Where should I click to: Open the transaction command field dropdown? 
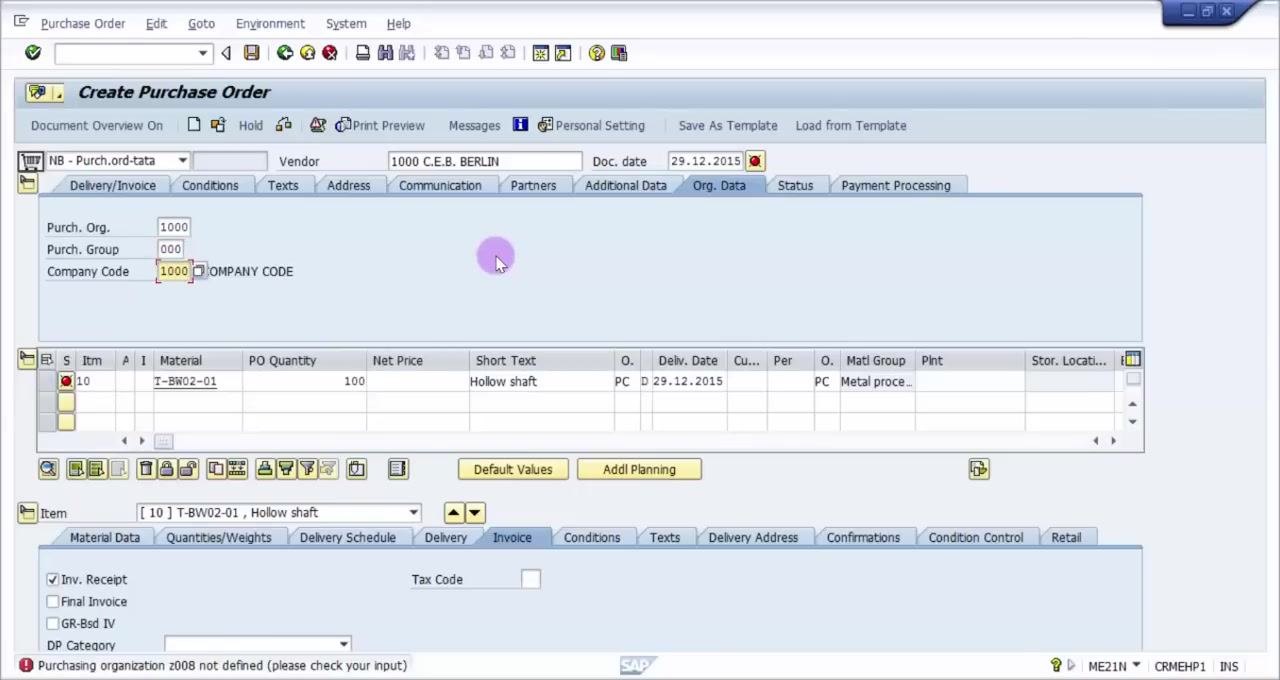coord(203,53)
